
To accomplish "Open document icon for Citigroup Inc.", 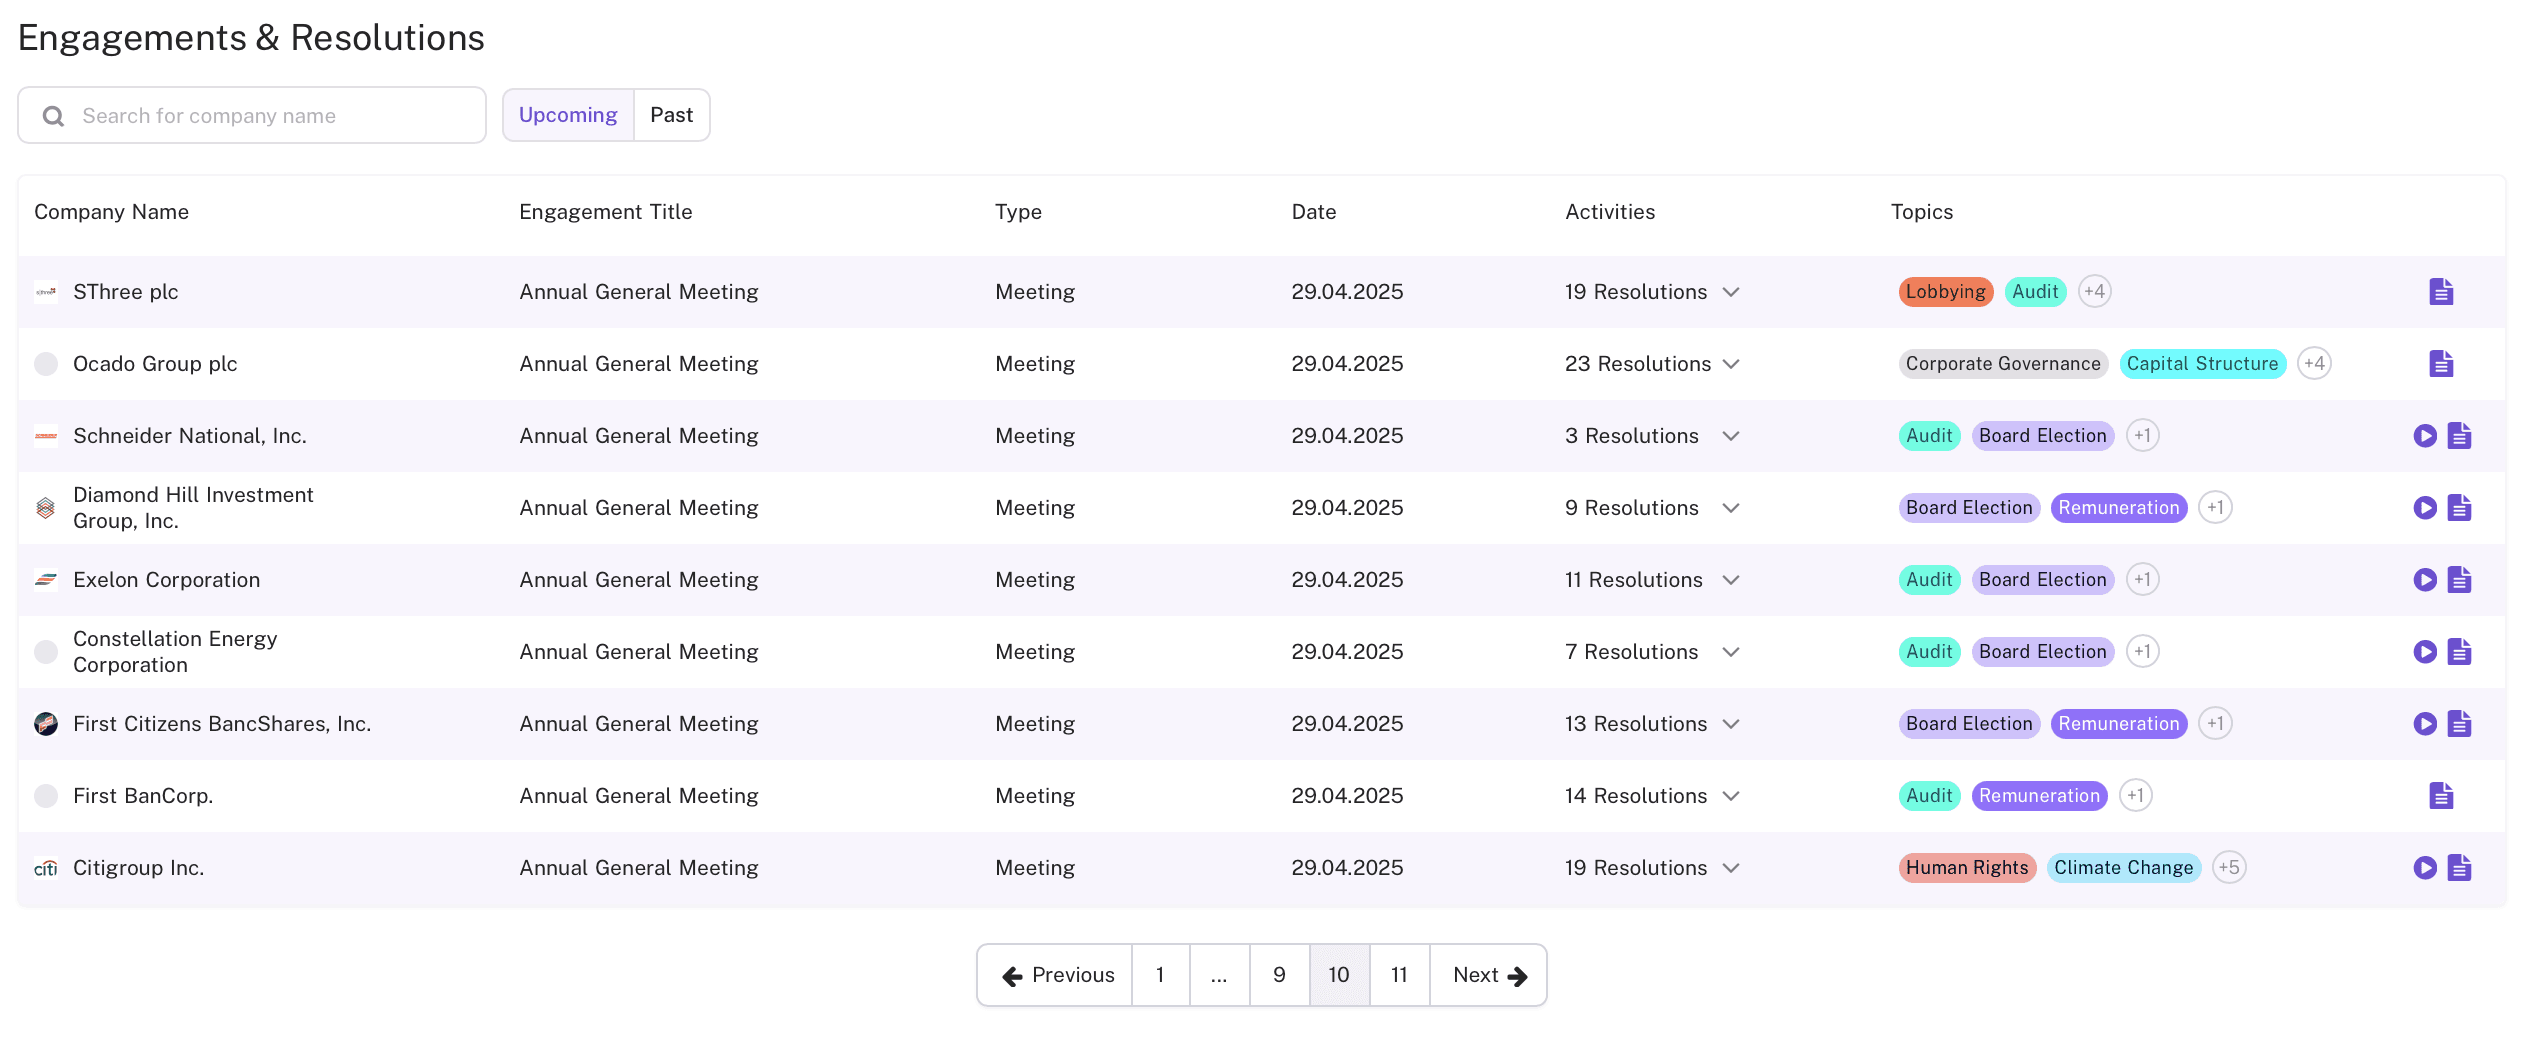I will (x=2459, y=868).
